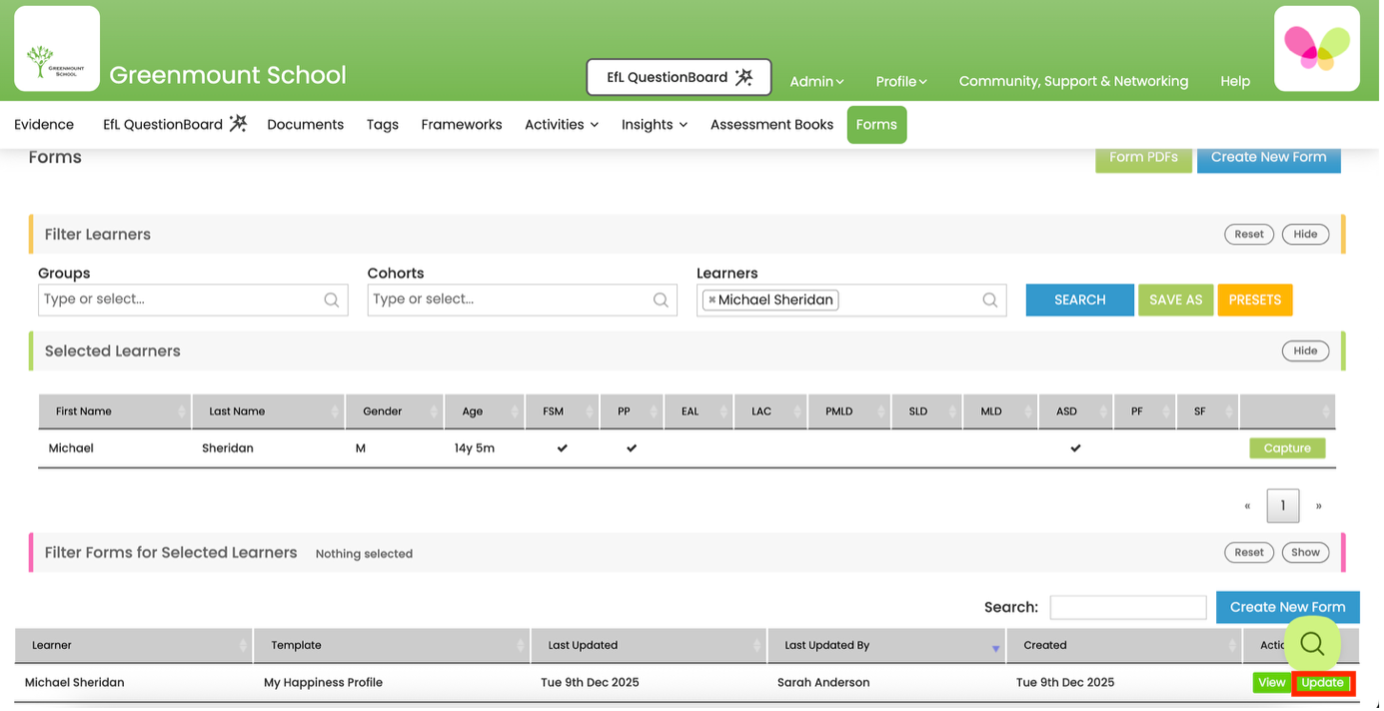Click "14y 5m" age cell
The width and height of the screenshot is (1384, 711).
[x=476, y=450]
